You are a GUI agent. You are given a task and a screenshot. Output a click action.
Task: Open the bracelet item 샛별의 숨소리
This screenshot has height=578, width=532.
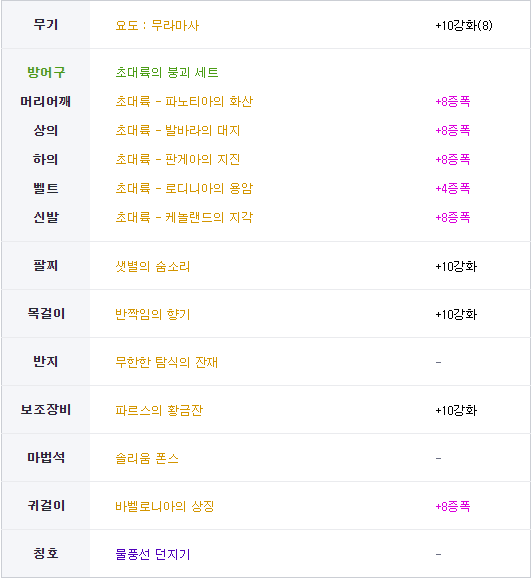click(153, 266)
